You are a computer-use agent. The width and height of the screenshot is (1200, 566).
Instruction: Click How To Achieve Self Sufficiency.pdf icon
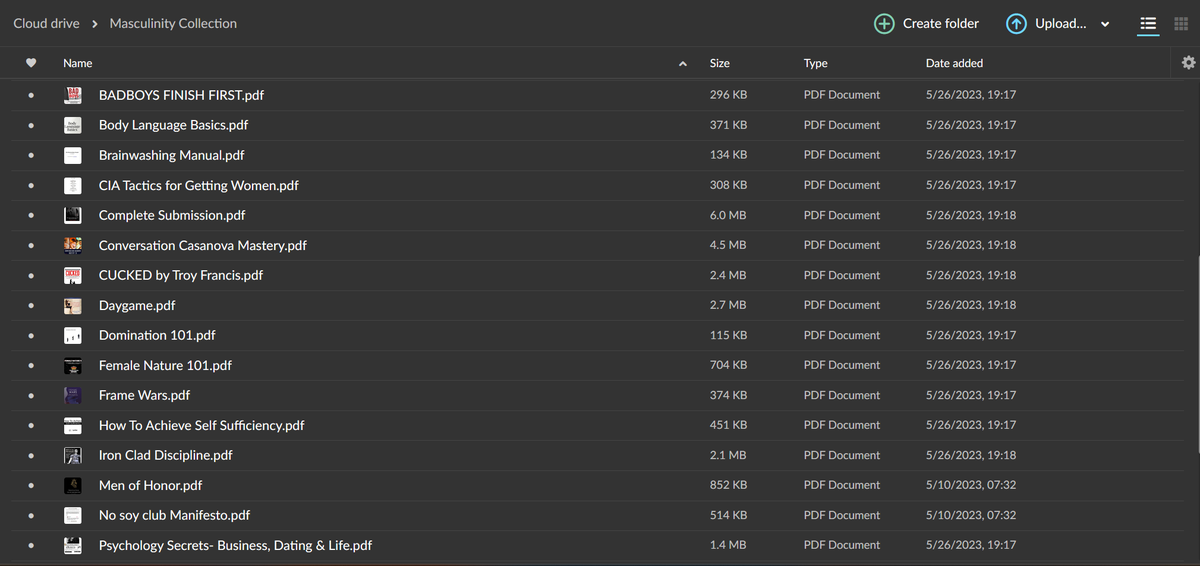[x=73, y=425]
